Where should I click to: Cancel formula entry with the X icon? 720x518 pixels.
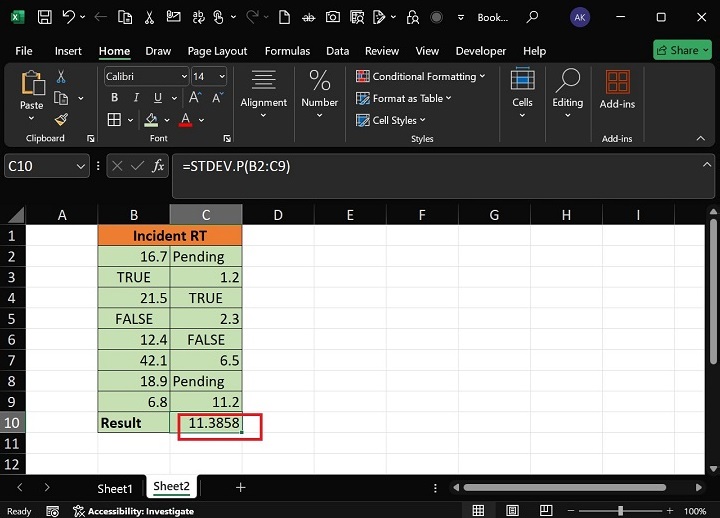click(x=117, y=165)
